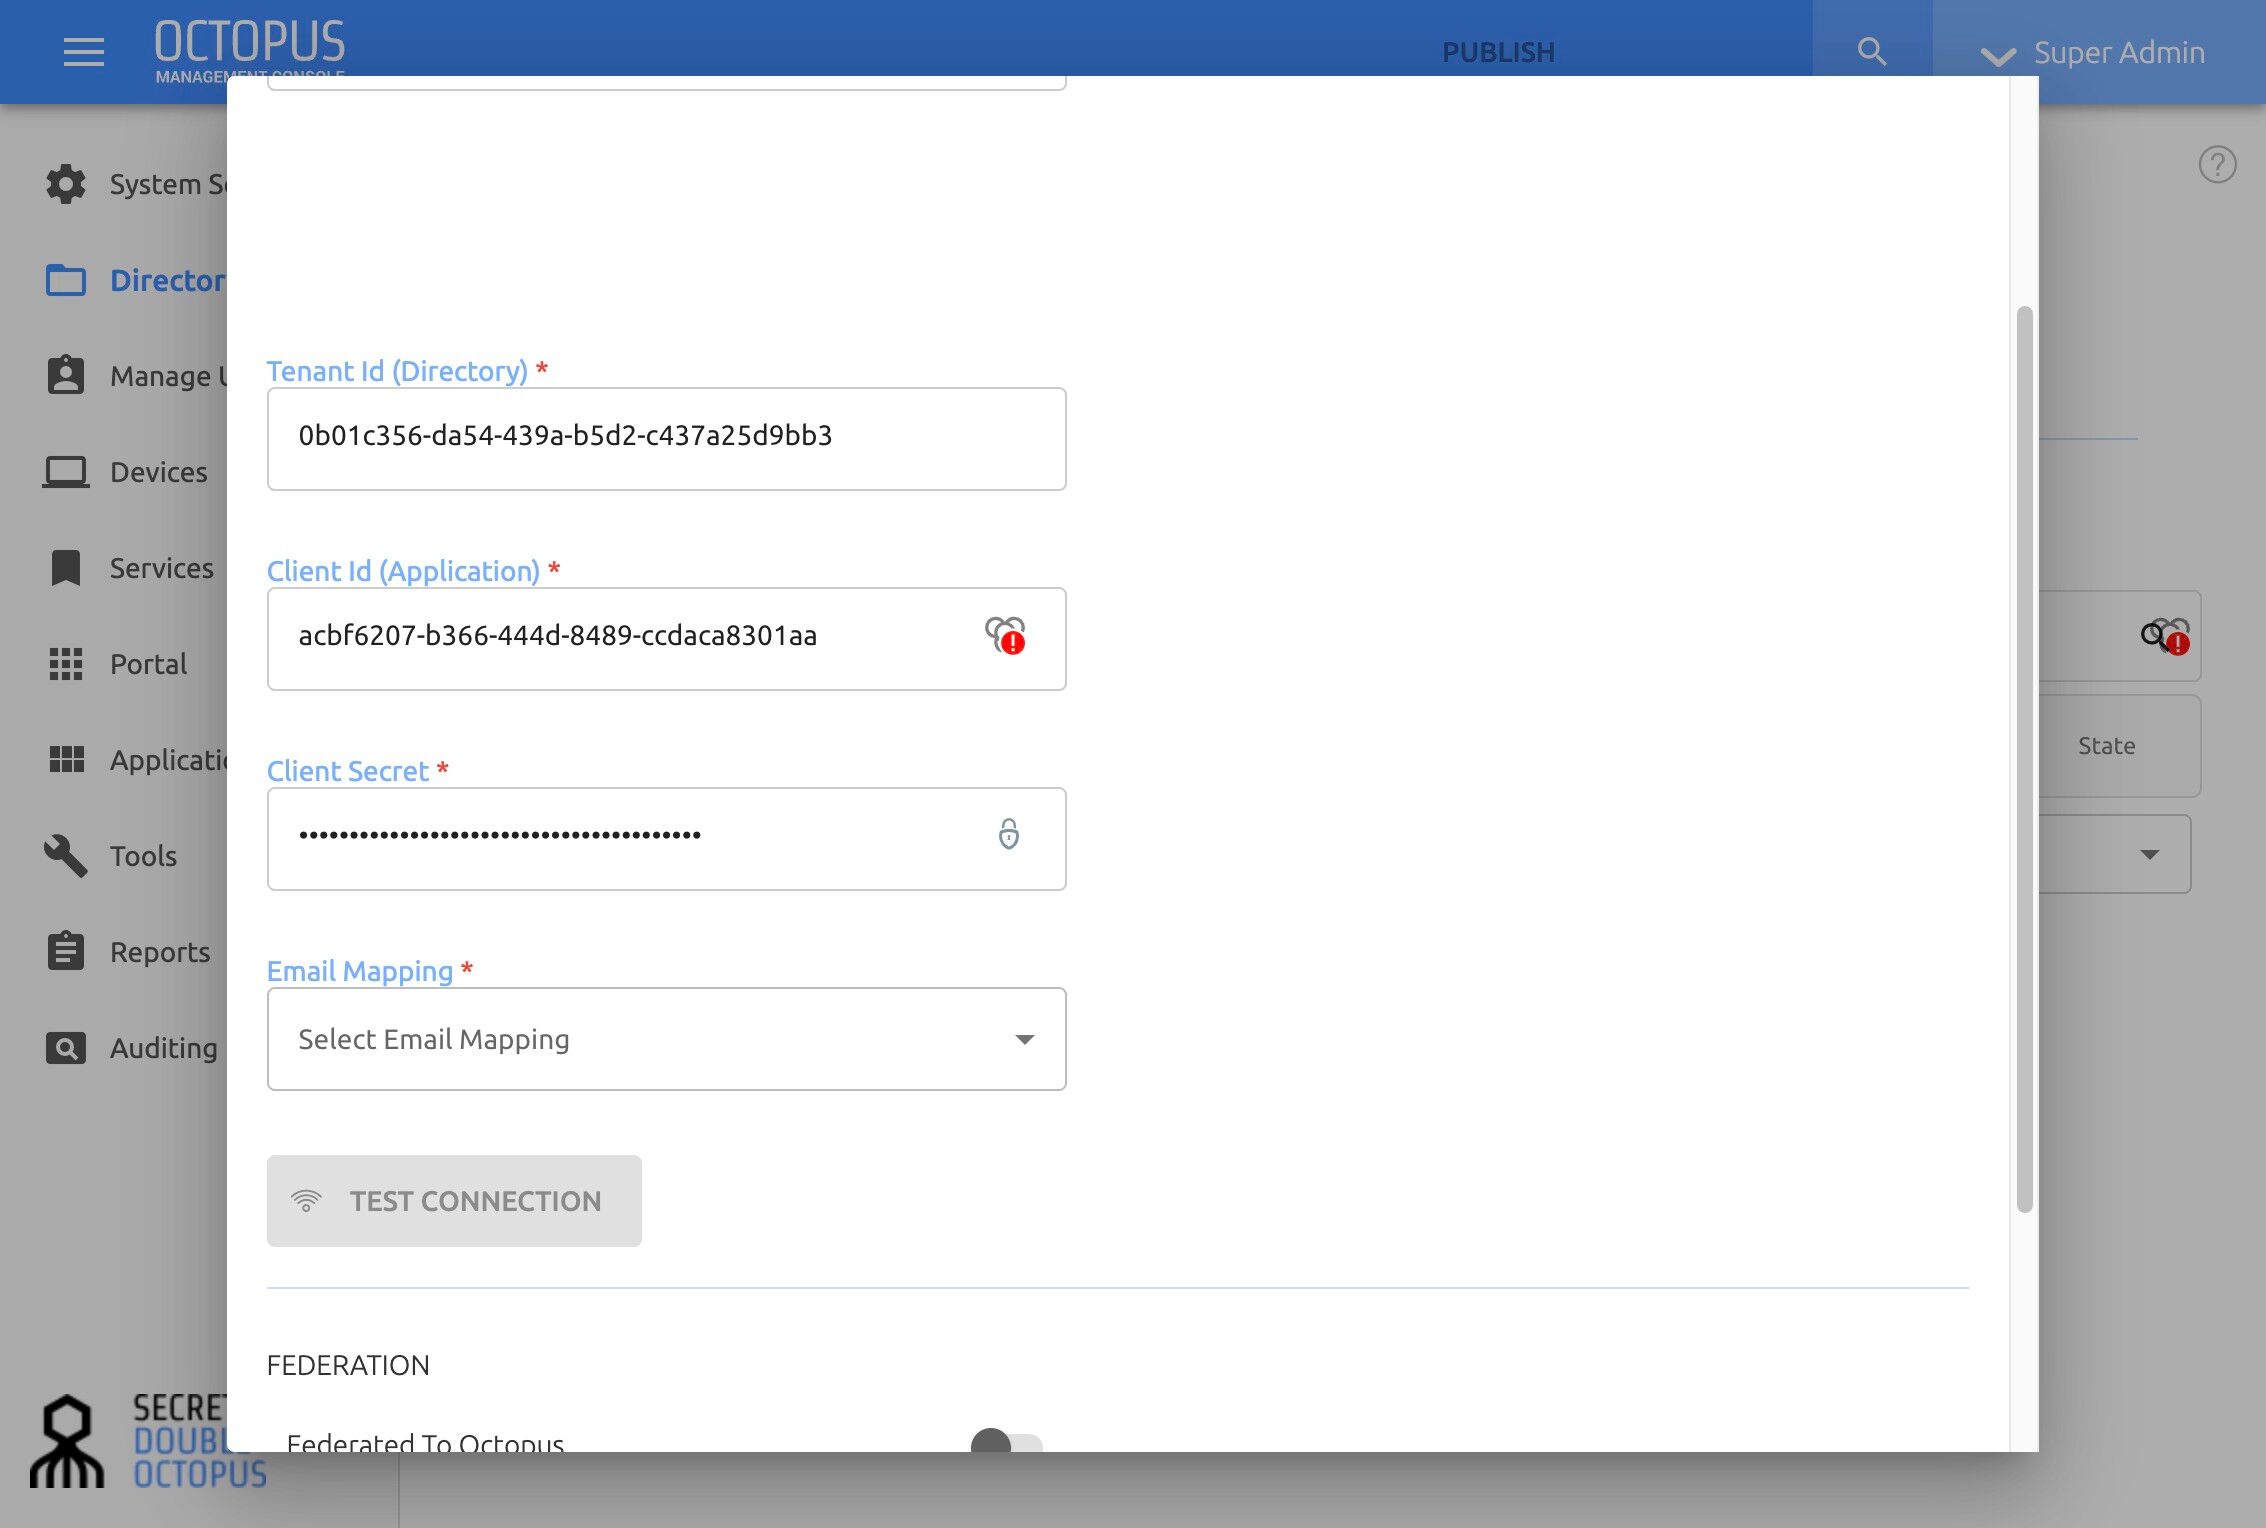This screenshot has width=2266, height=1528.
Task: Click the Services bookmark icon
Action: point(66,567)
